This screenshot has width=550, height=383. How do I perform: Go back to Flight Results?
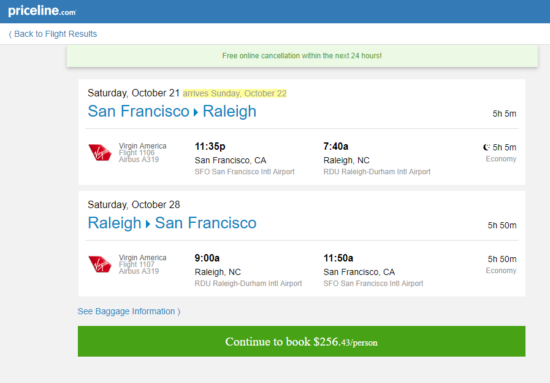53,34
